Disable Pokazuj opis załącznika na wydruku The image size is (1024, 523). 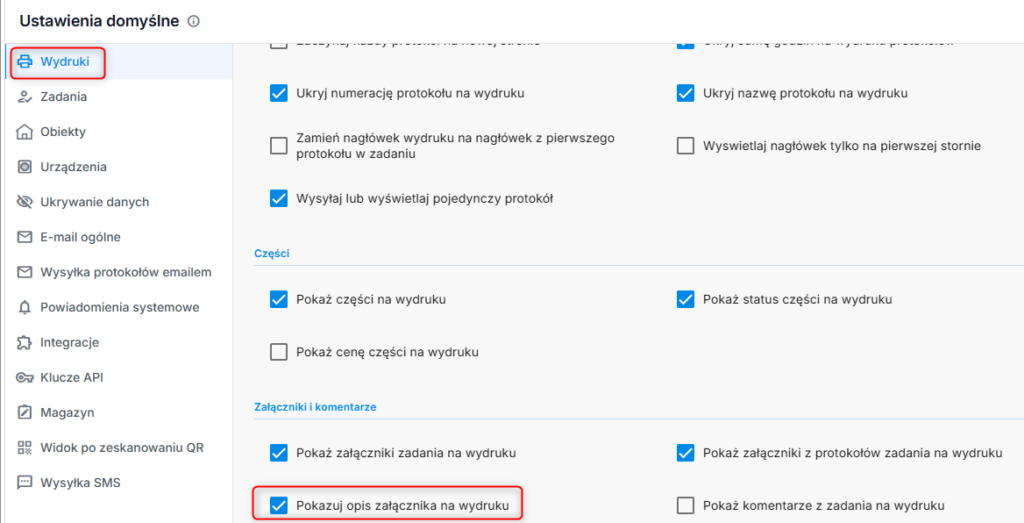pyautogui.click(x=279, y=505)
